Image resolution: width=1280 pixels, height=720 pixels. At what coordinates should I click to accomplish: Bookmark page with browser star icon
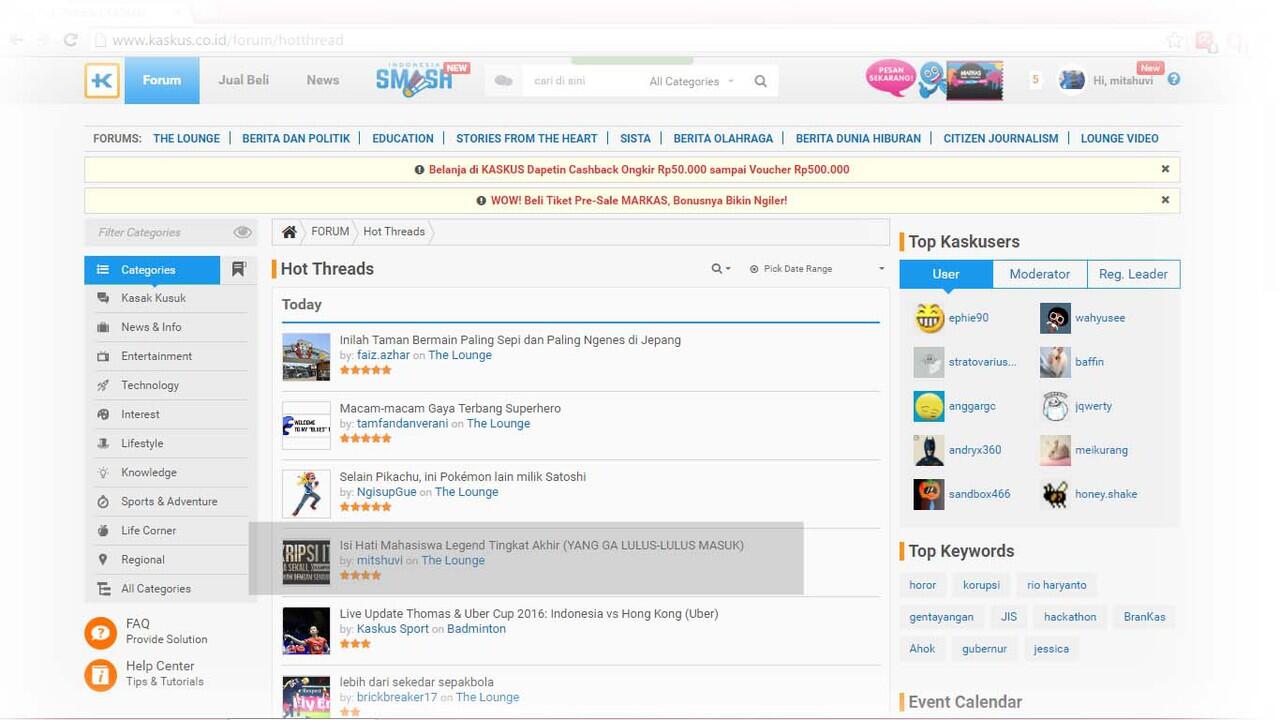[1174, 40]
